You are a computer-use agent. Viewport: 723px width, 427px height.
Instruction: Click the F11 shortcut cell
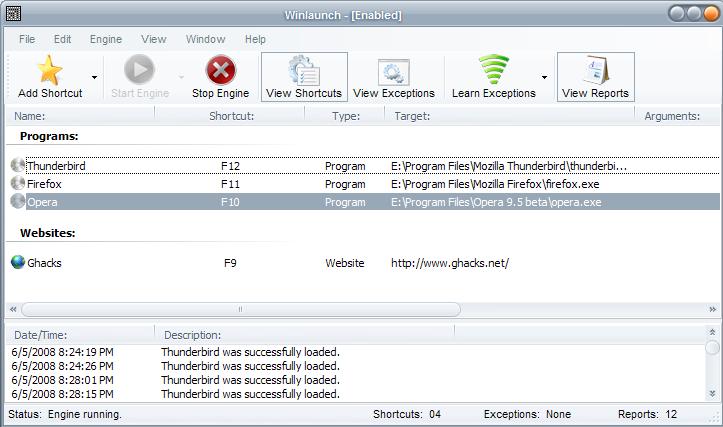(x=230, y=184)
